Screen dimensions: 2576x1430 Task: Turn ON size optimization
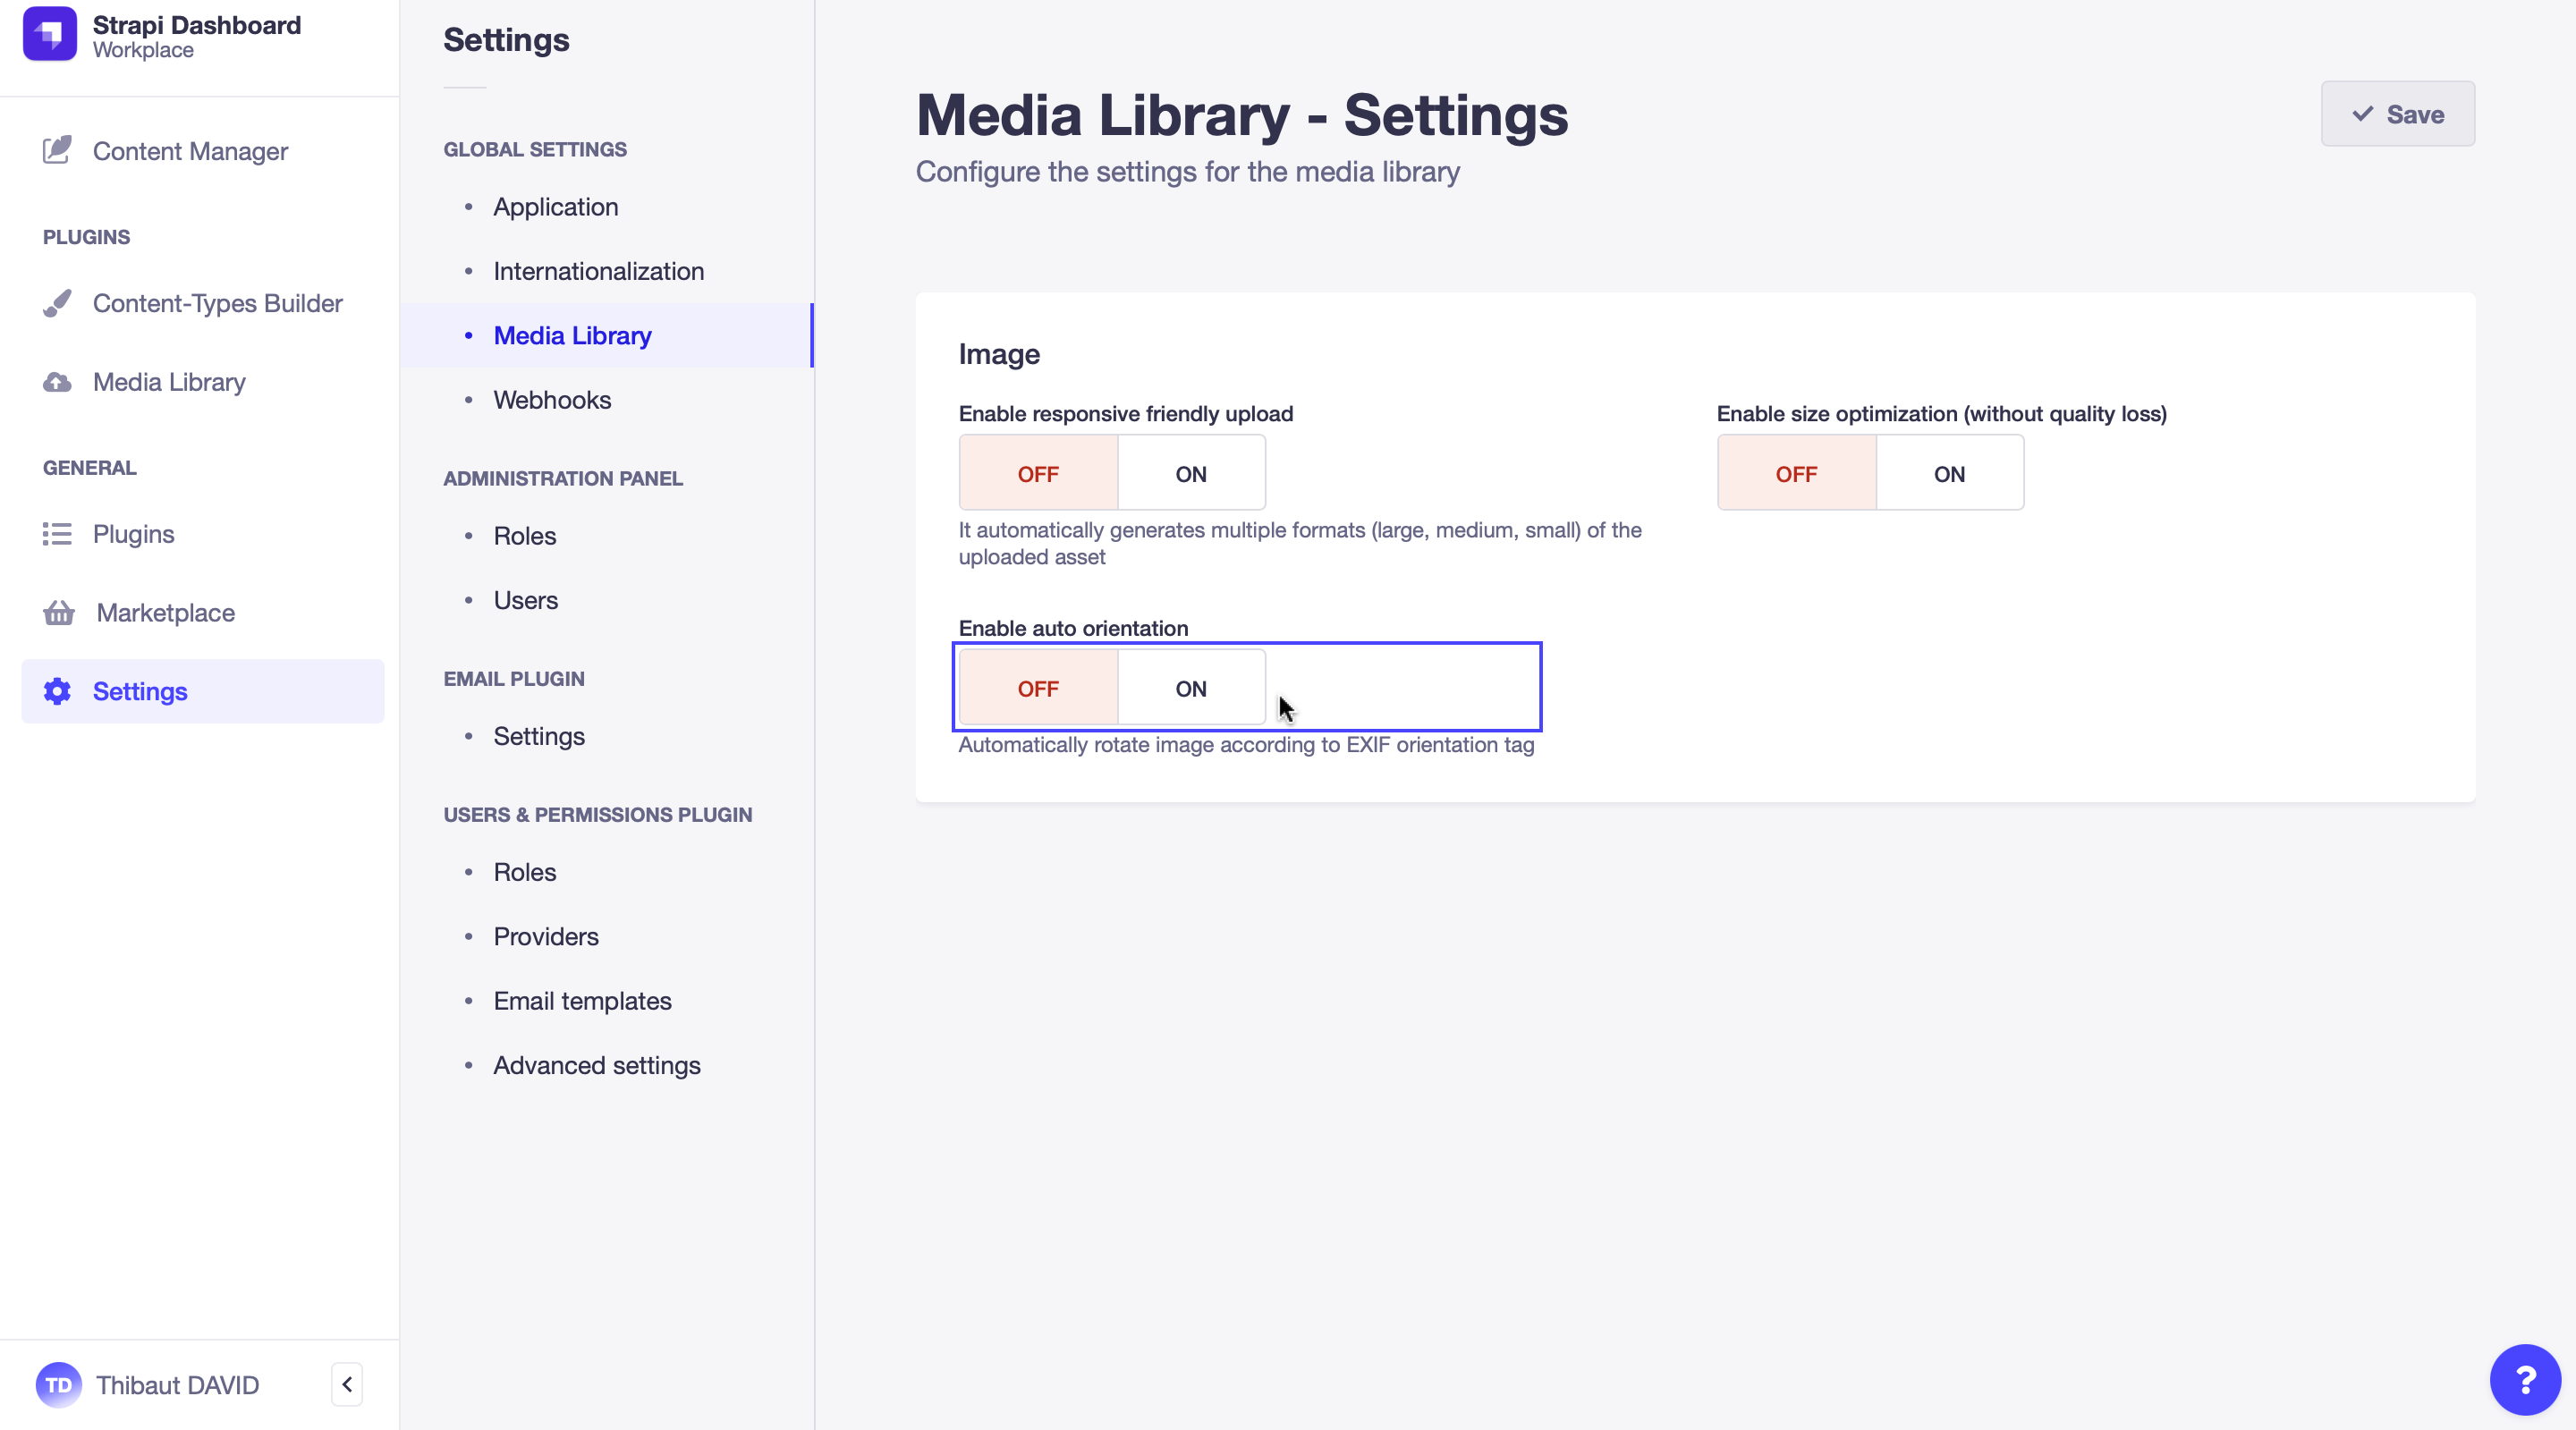click(1949, 473)
